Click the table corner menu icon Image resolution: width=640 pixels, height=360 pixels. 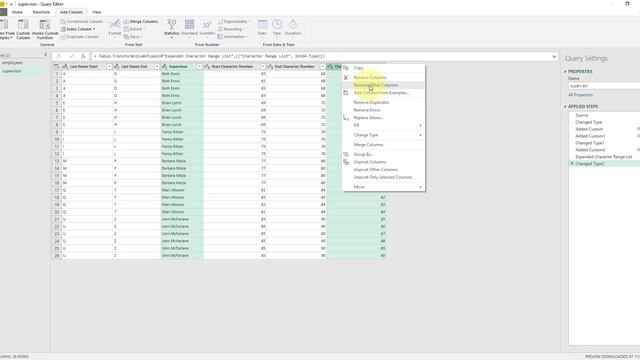pos(56,67)
